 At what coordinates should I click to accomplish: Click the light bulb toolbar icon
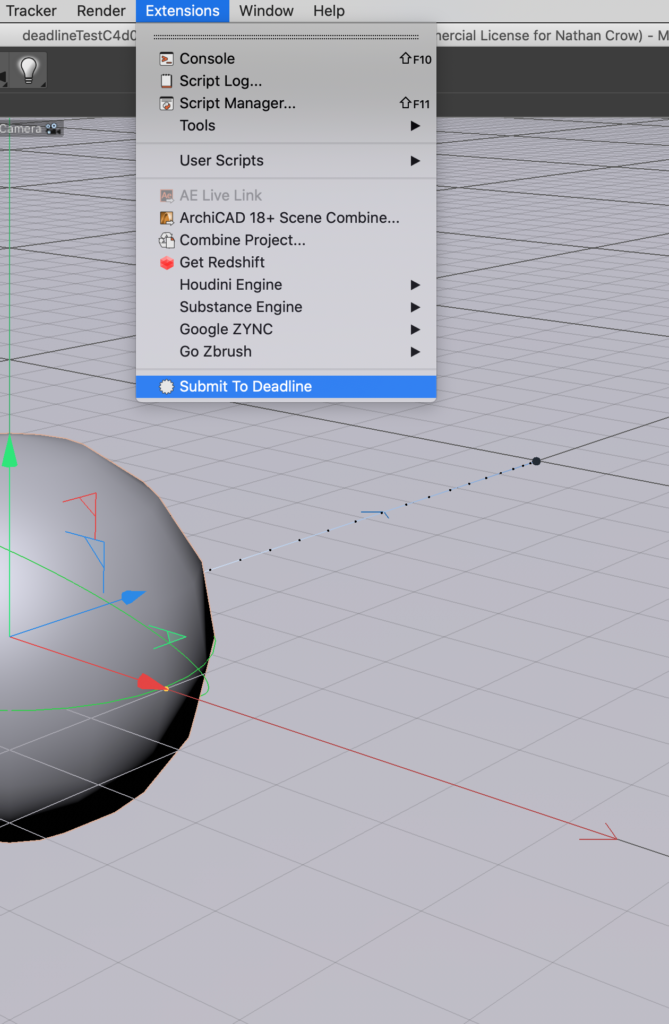[x=29, y=70]
